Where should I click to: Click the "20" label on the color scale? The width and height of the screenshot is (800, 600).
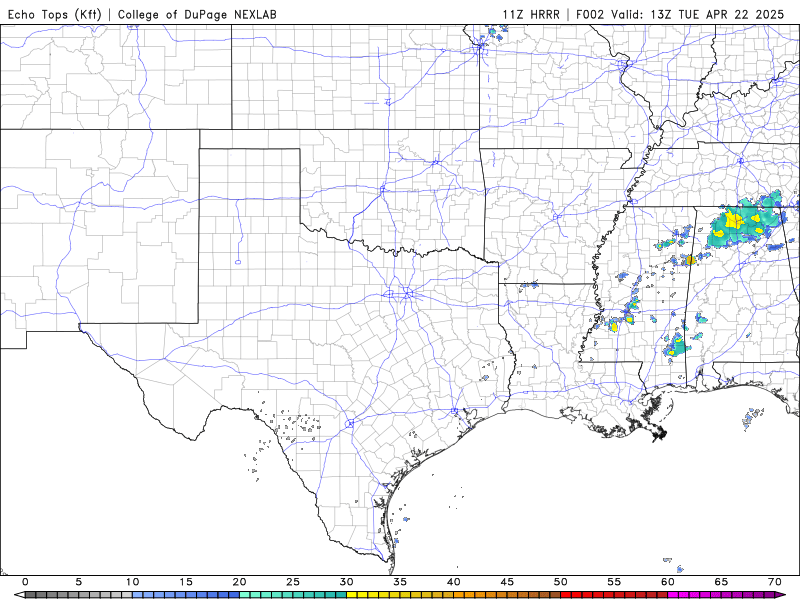click(239, 582)
